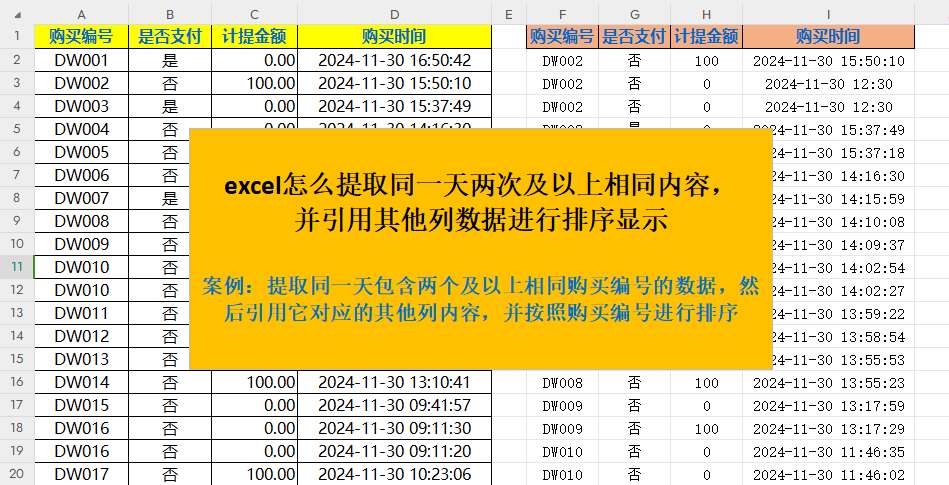Image resolution: width=949 pixels, height=485 pixels.
Task: Select cell DW005 in column A
Action: tap(82, 152)
